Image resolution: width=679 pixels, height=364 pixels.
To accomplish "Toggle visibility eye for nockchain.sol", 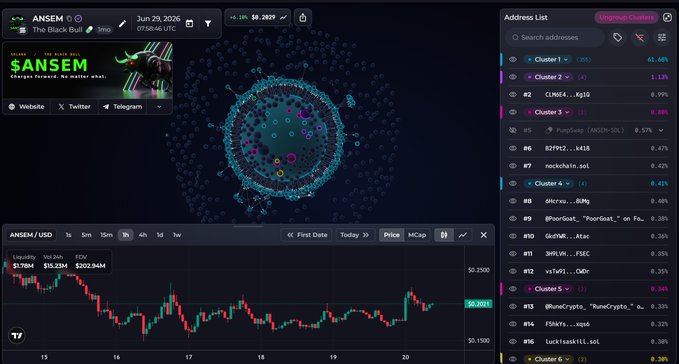I will pyautogui.click(x=513, y=166).
